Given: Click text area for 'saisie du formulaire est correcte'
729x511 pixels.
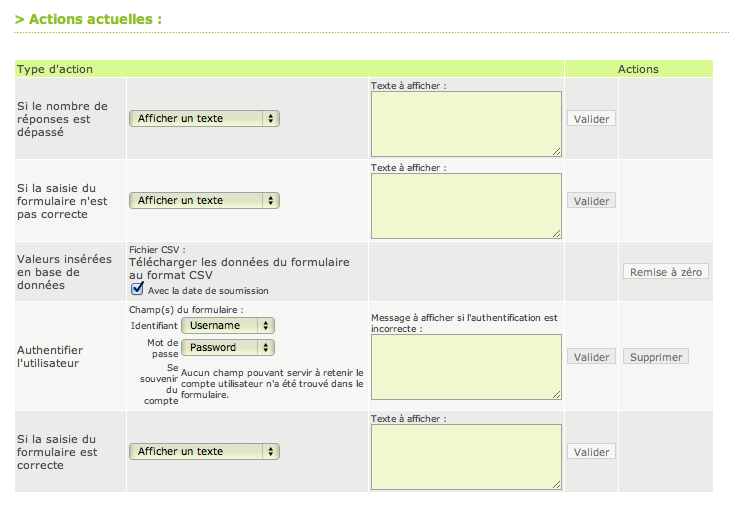Looking at the screenshot, I should coord(465,456).
